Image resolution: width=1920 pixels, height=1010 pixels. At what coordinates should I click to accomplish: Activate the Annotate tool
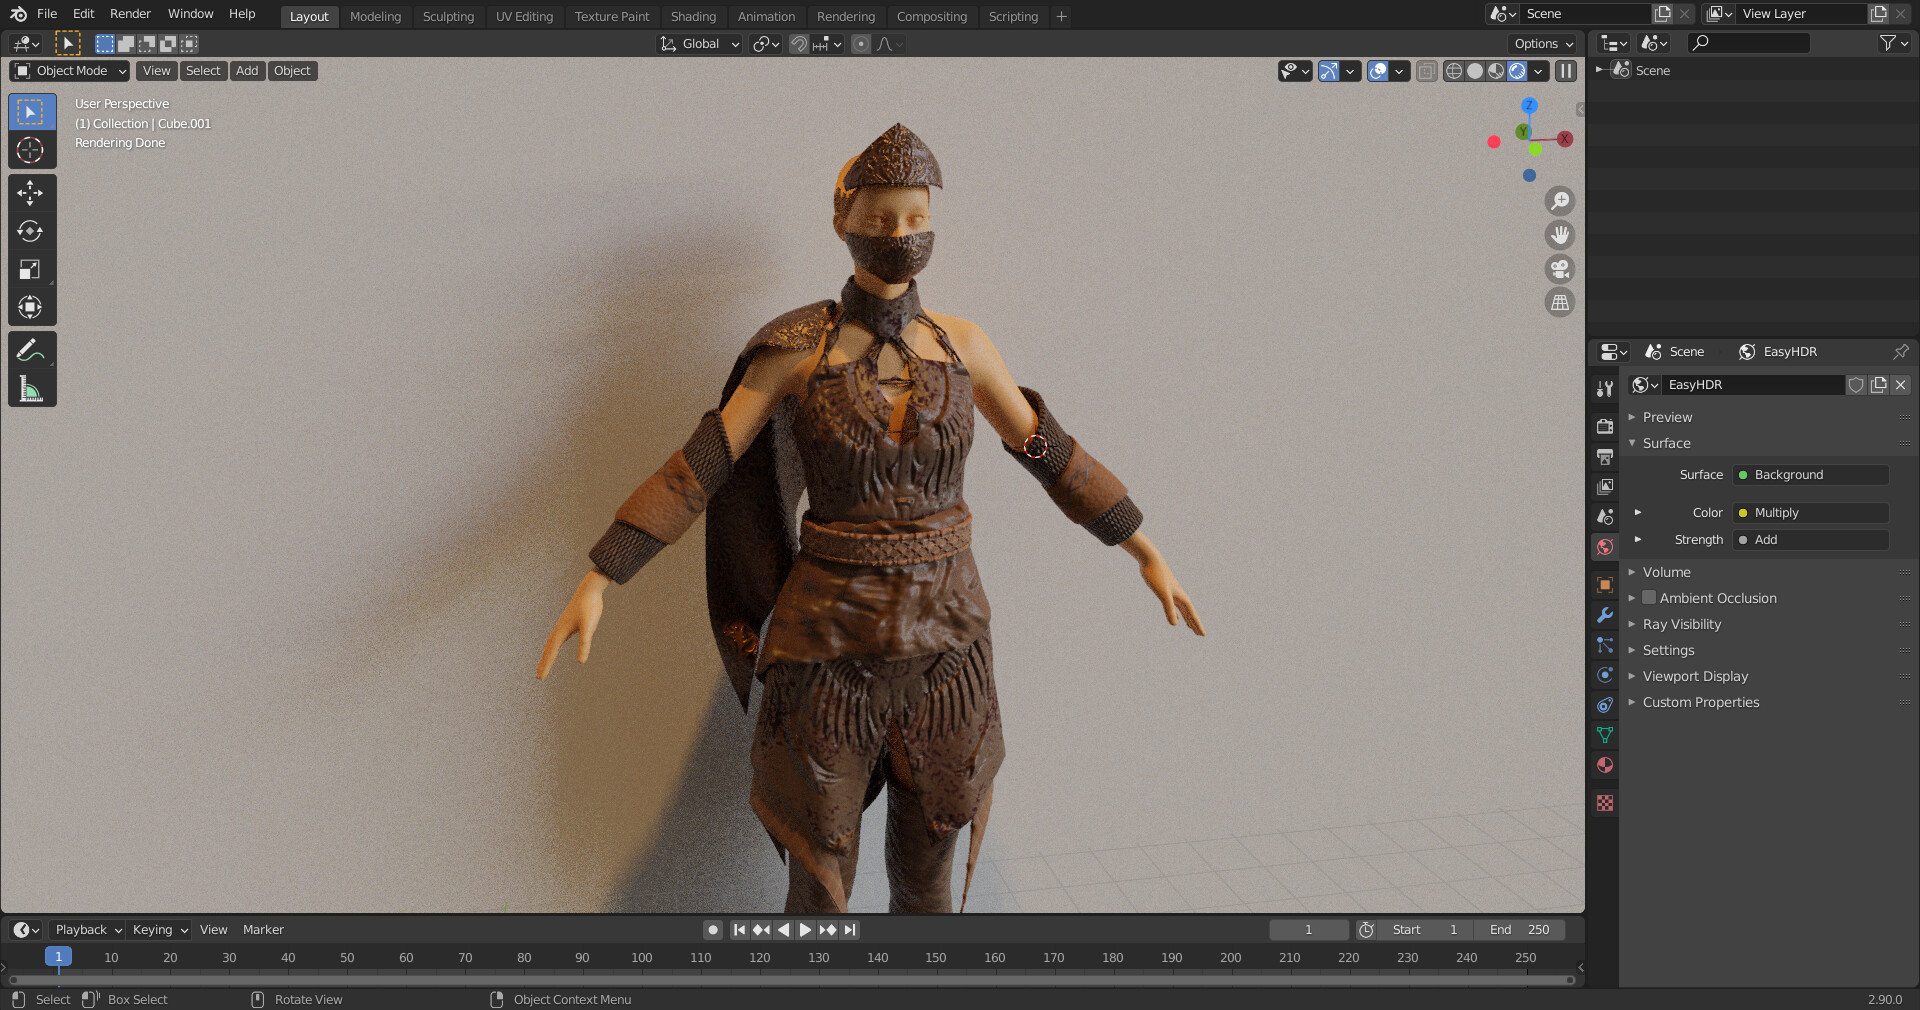coord(32,350)
